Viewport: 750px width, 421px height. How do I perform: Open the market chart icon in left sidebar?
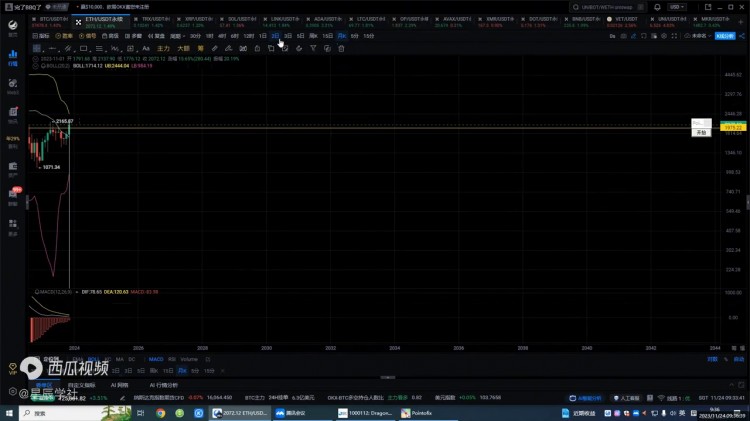13,57
